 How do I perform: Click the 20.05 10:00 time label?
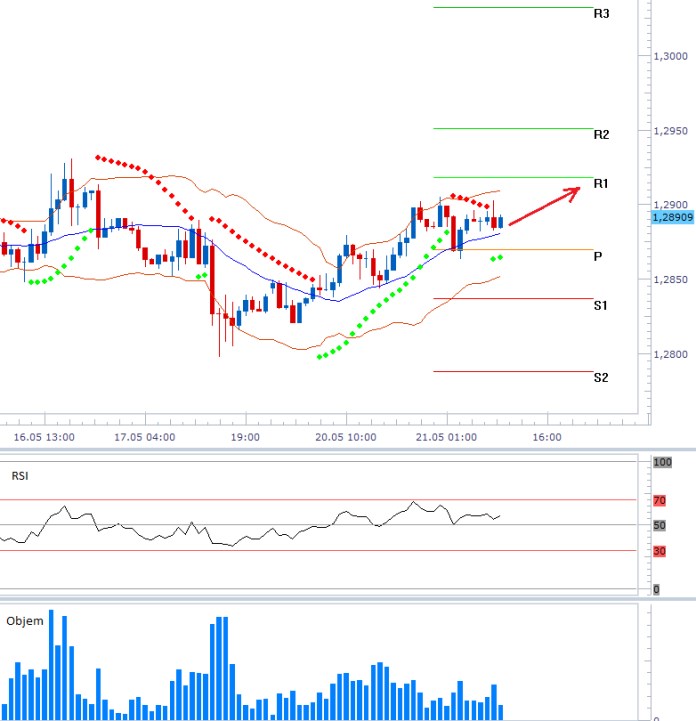(x=346, y=437)
